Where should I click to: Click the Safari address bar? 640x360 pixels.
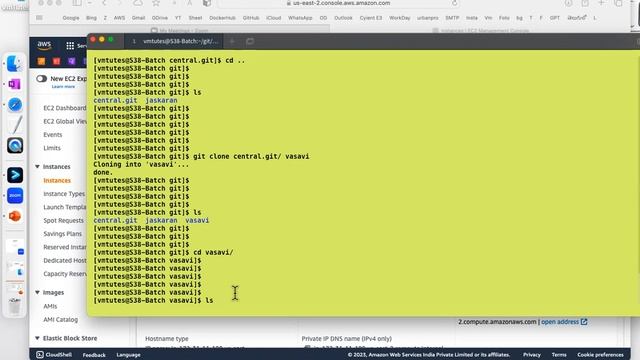(x=339, y=3)
